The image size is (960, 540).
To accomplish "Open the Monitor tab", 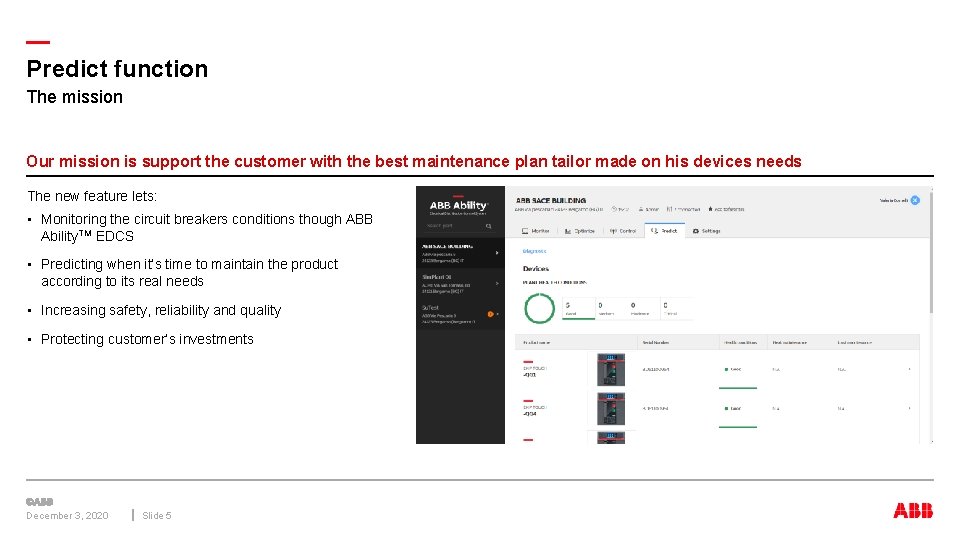I will [x=536, y=231].
